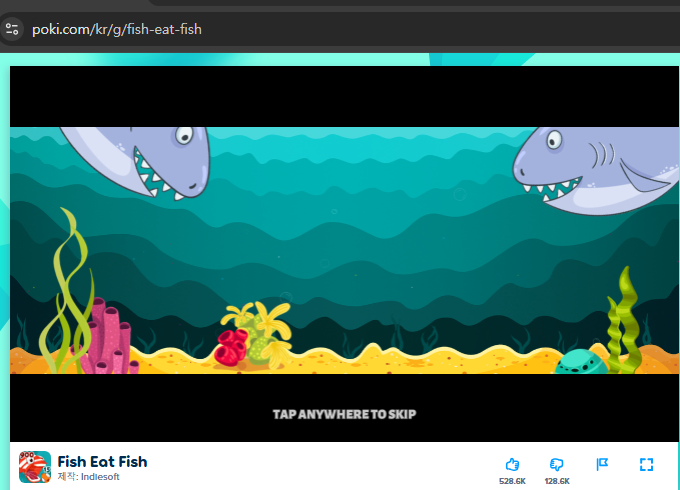The image size is (680, 490).
Task: Click the site information icon in address bar
Action: click(x=12, y=29)
